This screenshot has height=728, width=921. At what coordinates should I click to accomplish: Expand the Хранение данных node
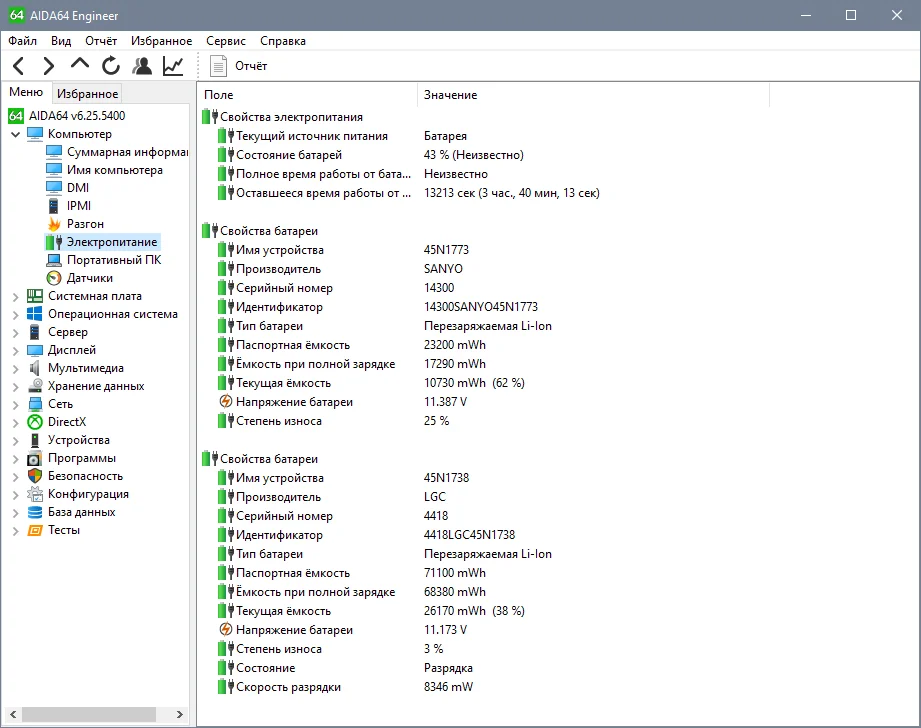pos(15,386)
